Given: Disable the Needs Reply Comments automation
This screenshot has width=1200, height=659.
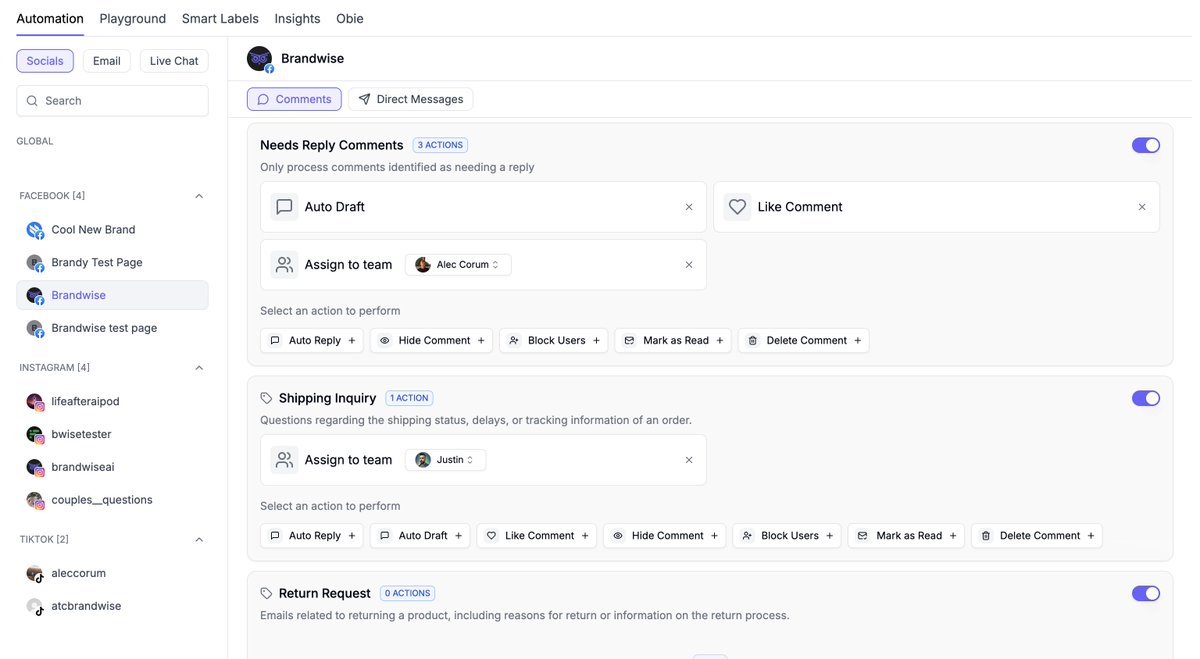Looking at the screenshot, I should 1145,144.
